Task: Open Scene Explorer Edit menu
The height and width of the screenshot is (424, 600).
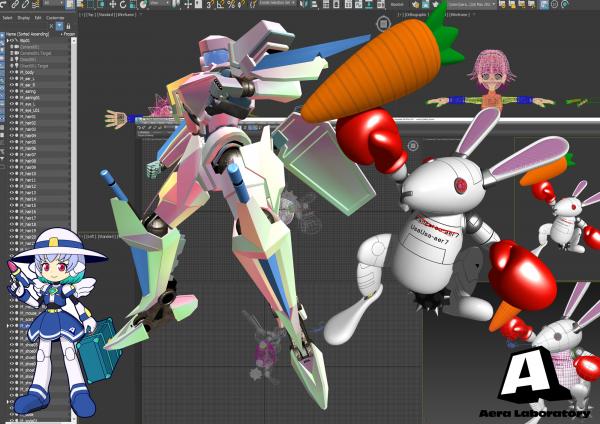Action: click(x=38, y=18)
